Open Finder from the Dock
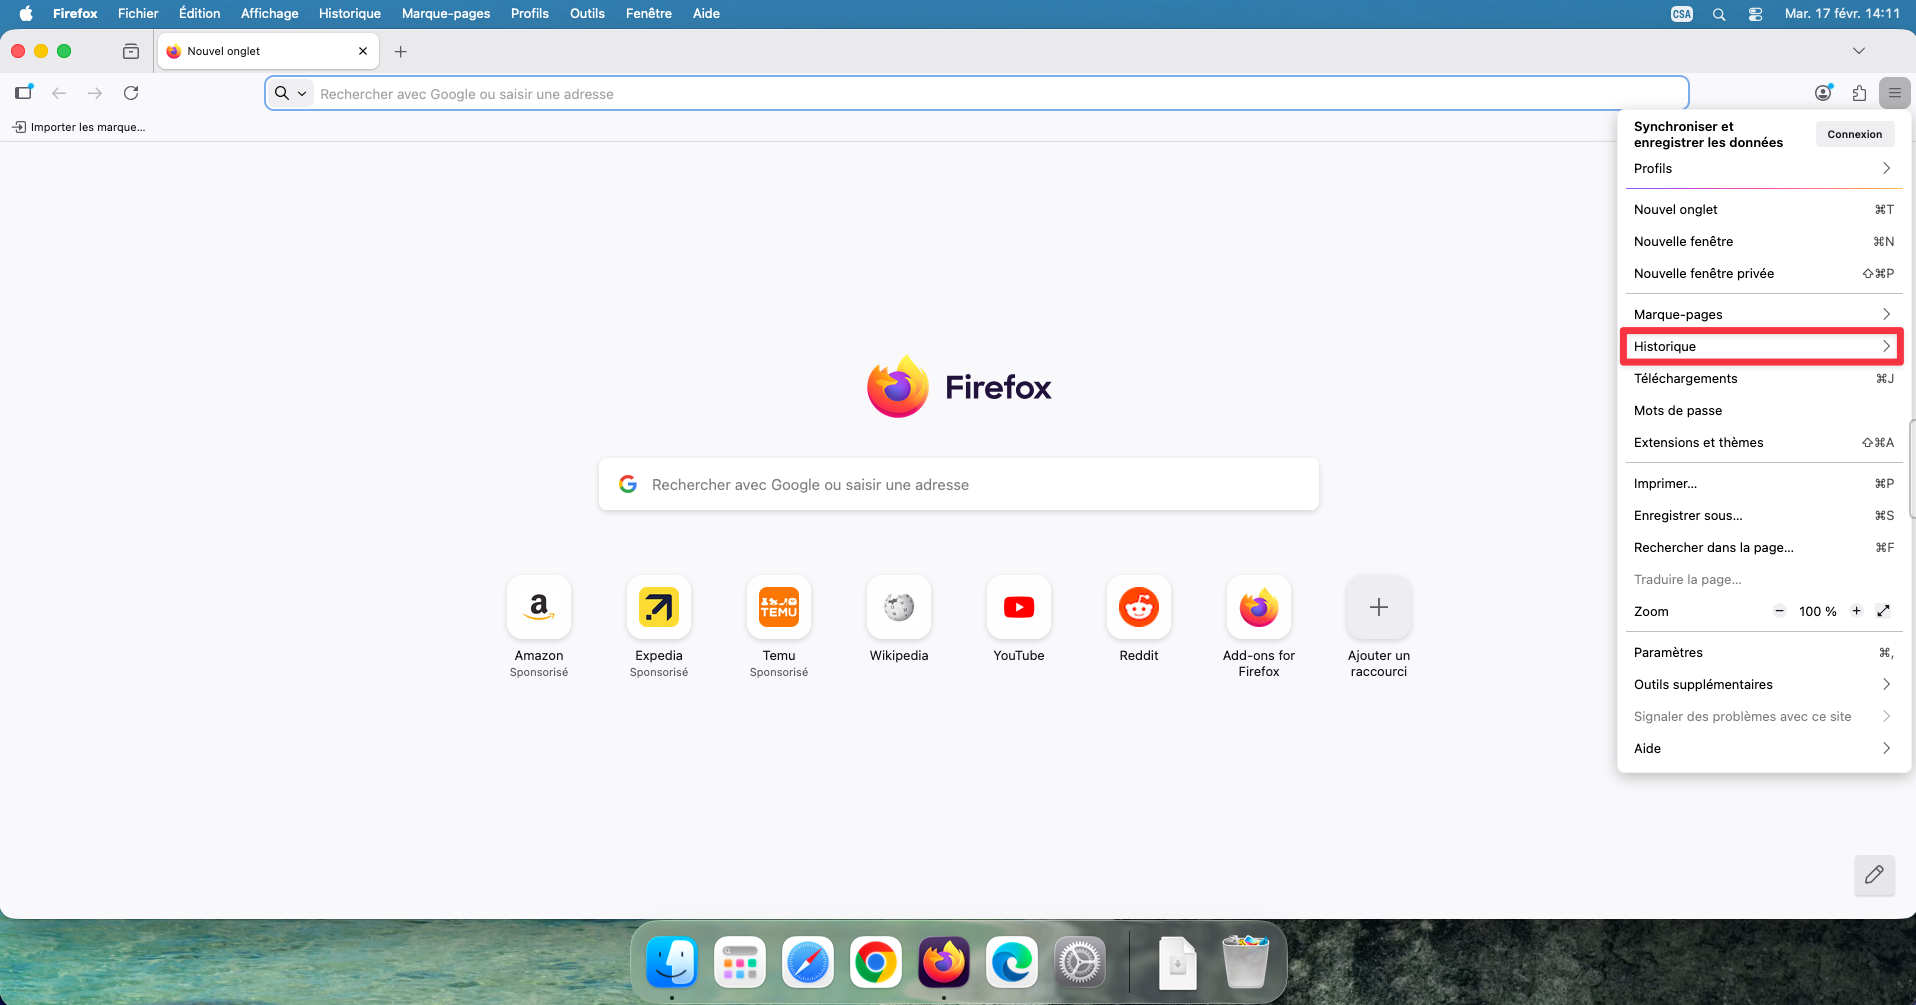The height and width of the screenshot is (1005, 1916). tap(672, 963)
